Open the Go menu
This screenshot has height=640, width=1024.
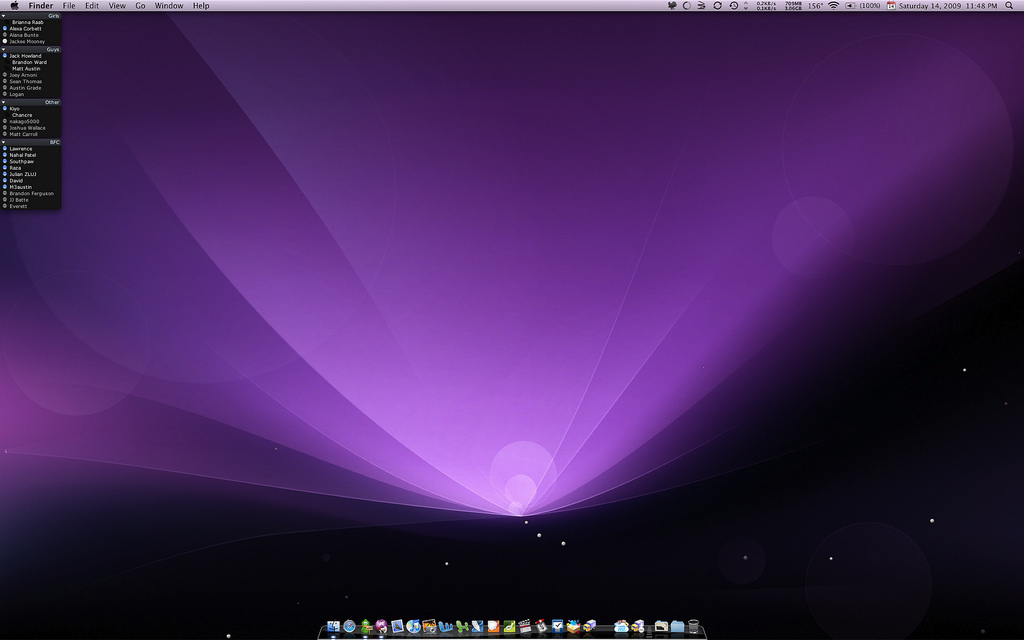(140, 6)
